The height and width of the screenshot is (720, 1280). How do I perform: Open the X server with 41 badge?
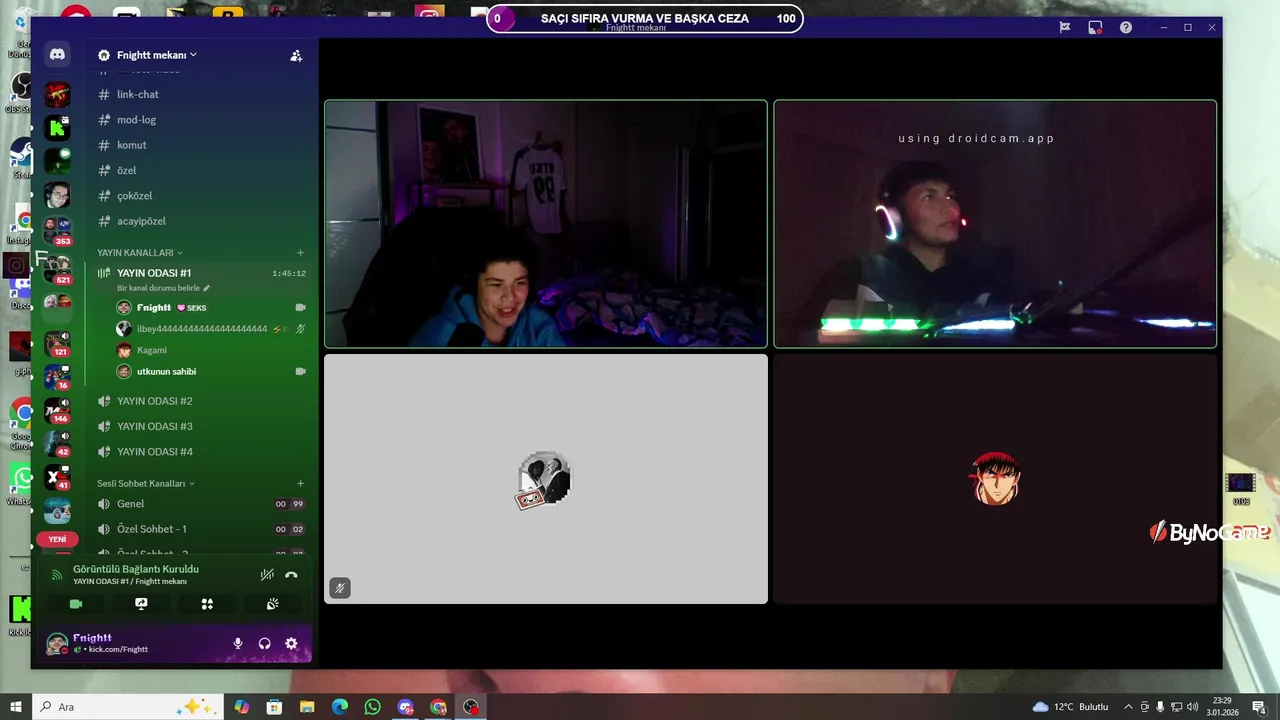point(57,477)
